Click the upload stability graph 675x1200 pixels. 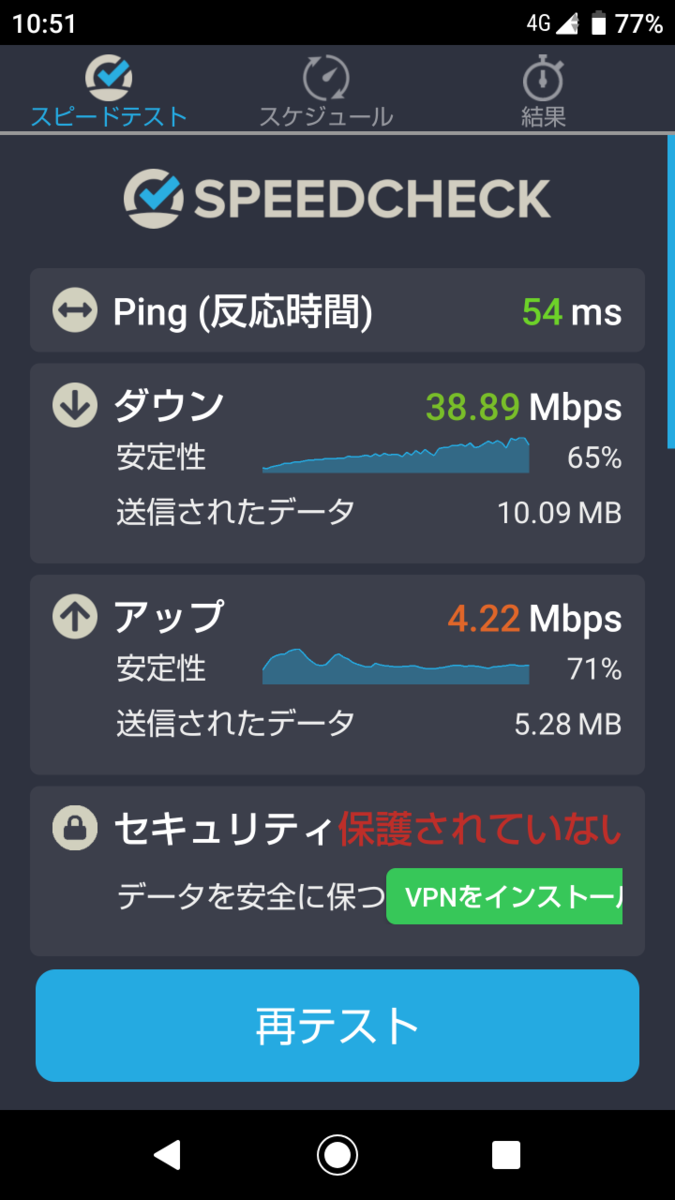(394, 664)
